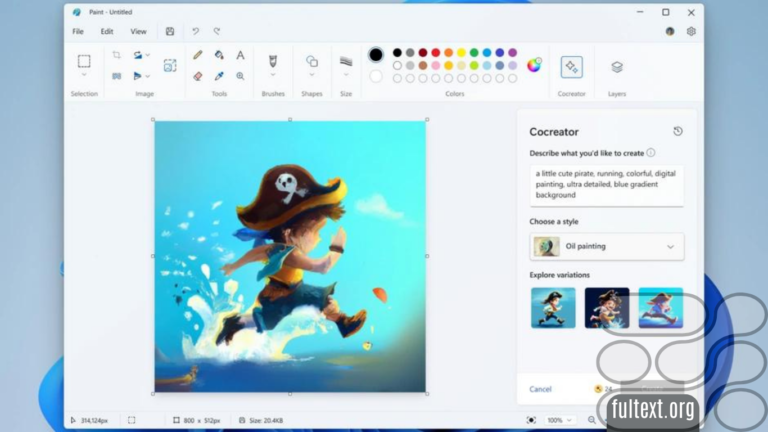Click the Cancel button in Cocreator
The height and width of the screenshot is (432, 768).
(540, 389)
